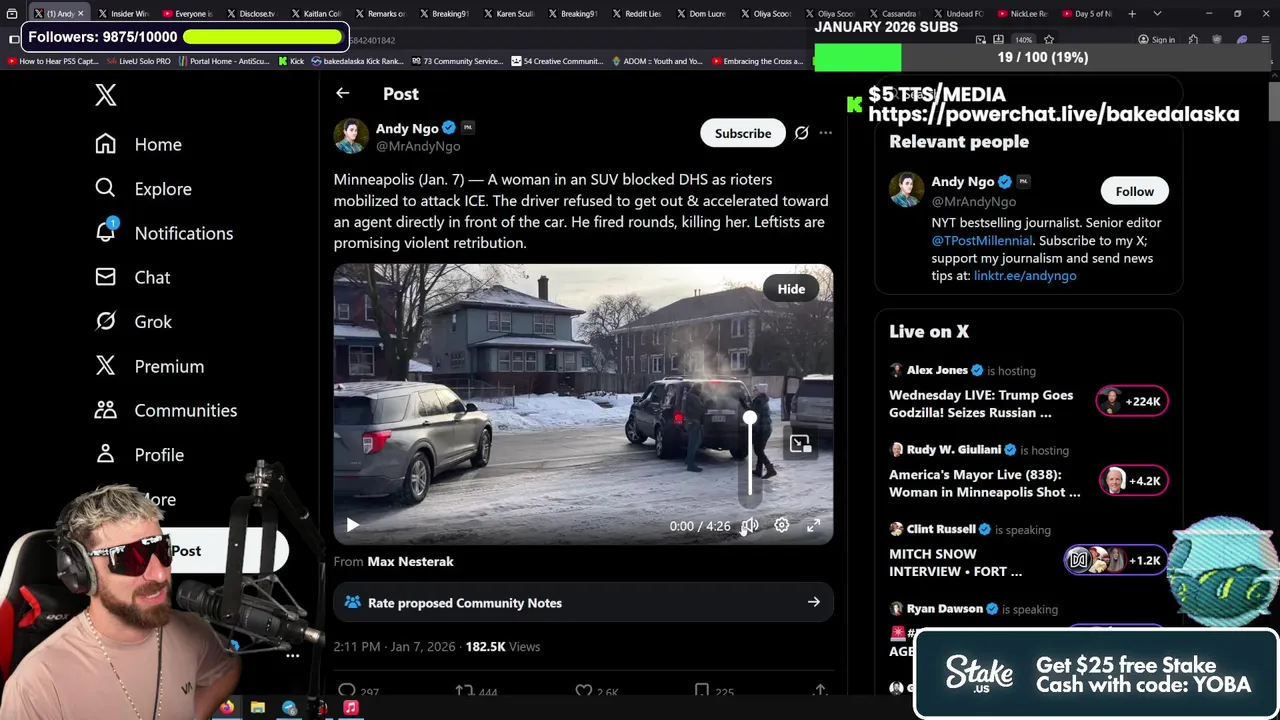The image size is (1280, 720).
Task: Adjust the video volume slider
Action: (750, 455)
